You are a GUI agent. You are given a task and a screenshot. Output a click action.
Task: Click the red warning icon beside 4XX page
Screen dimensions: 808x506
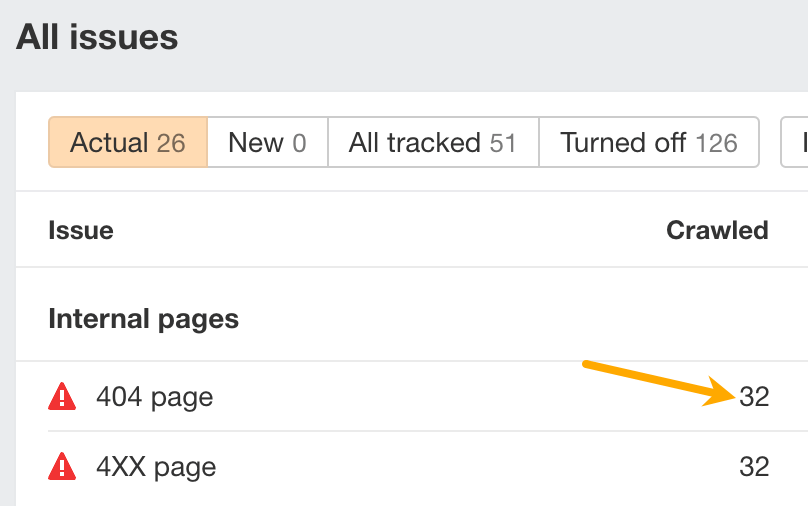click(62, 466)
